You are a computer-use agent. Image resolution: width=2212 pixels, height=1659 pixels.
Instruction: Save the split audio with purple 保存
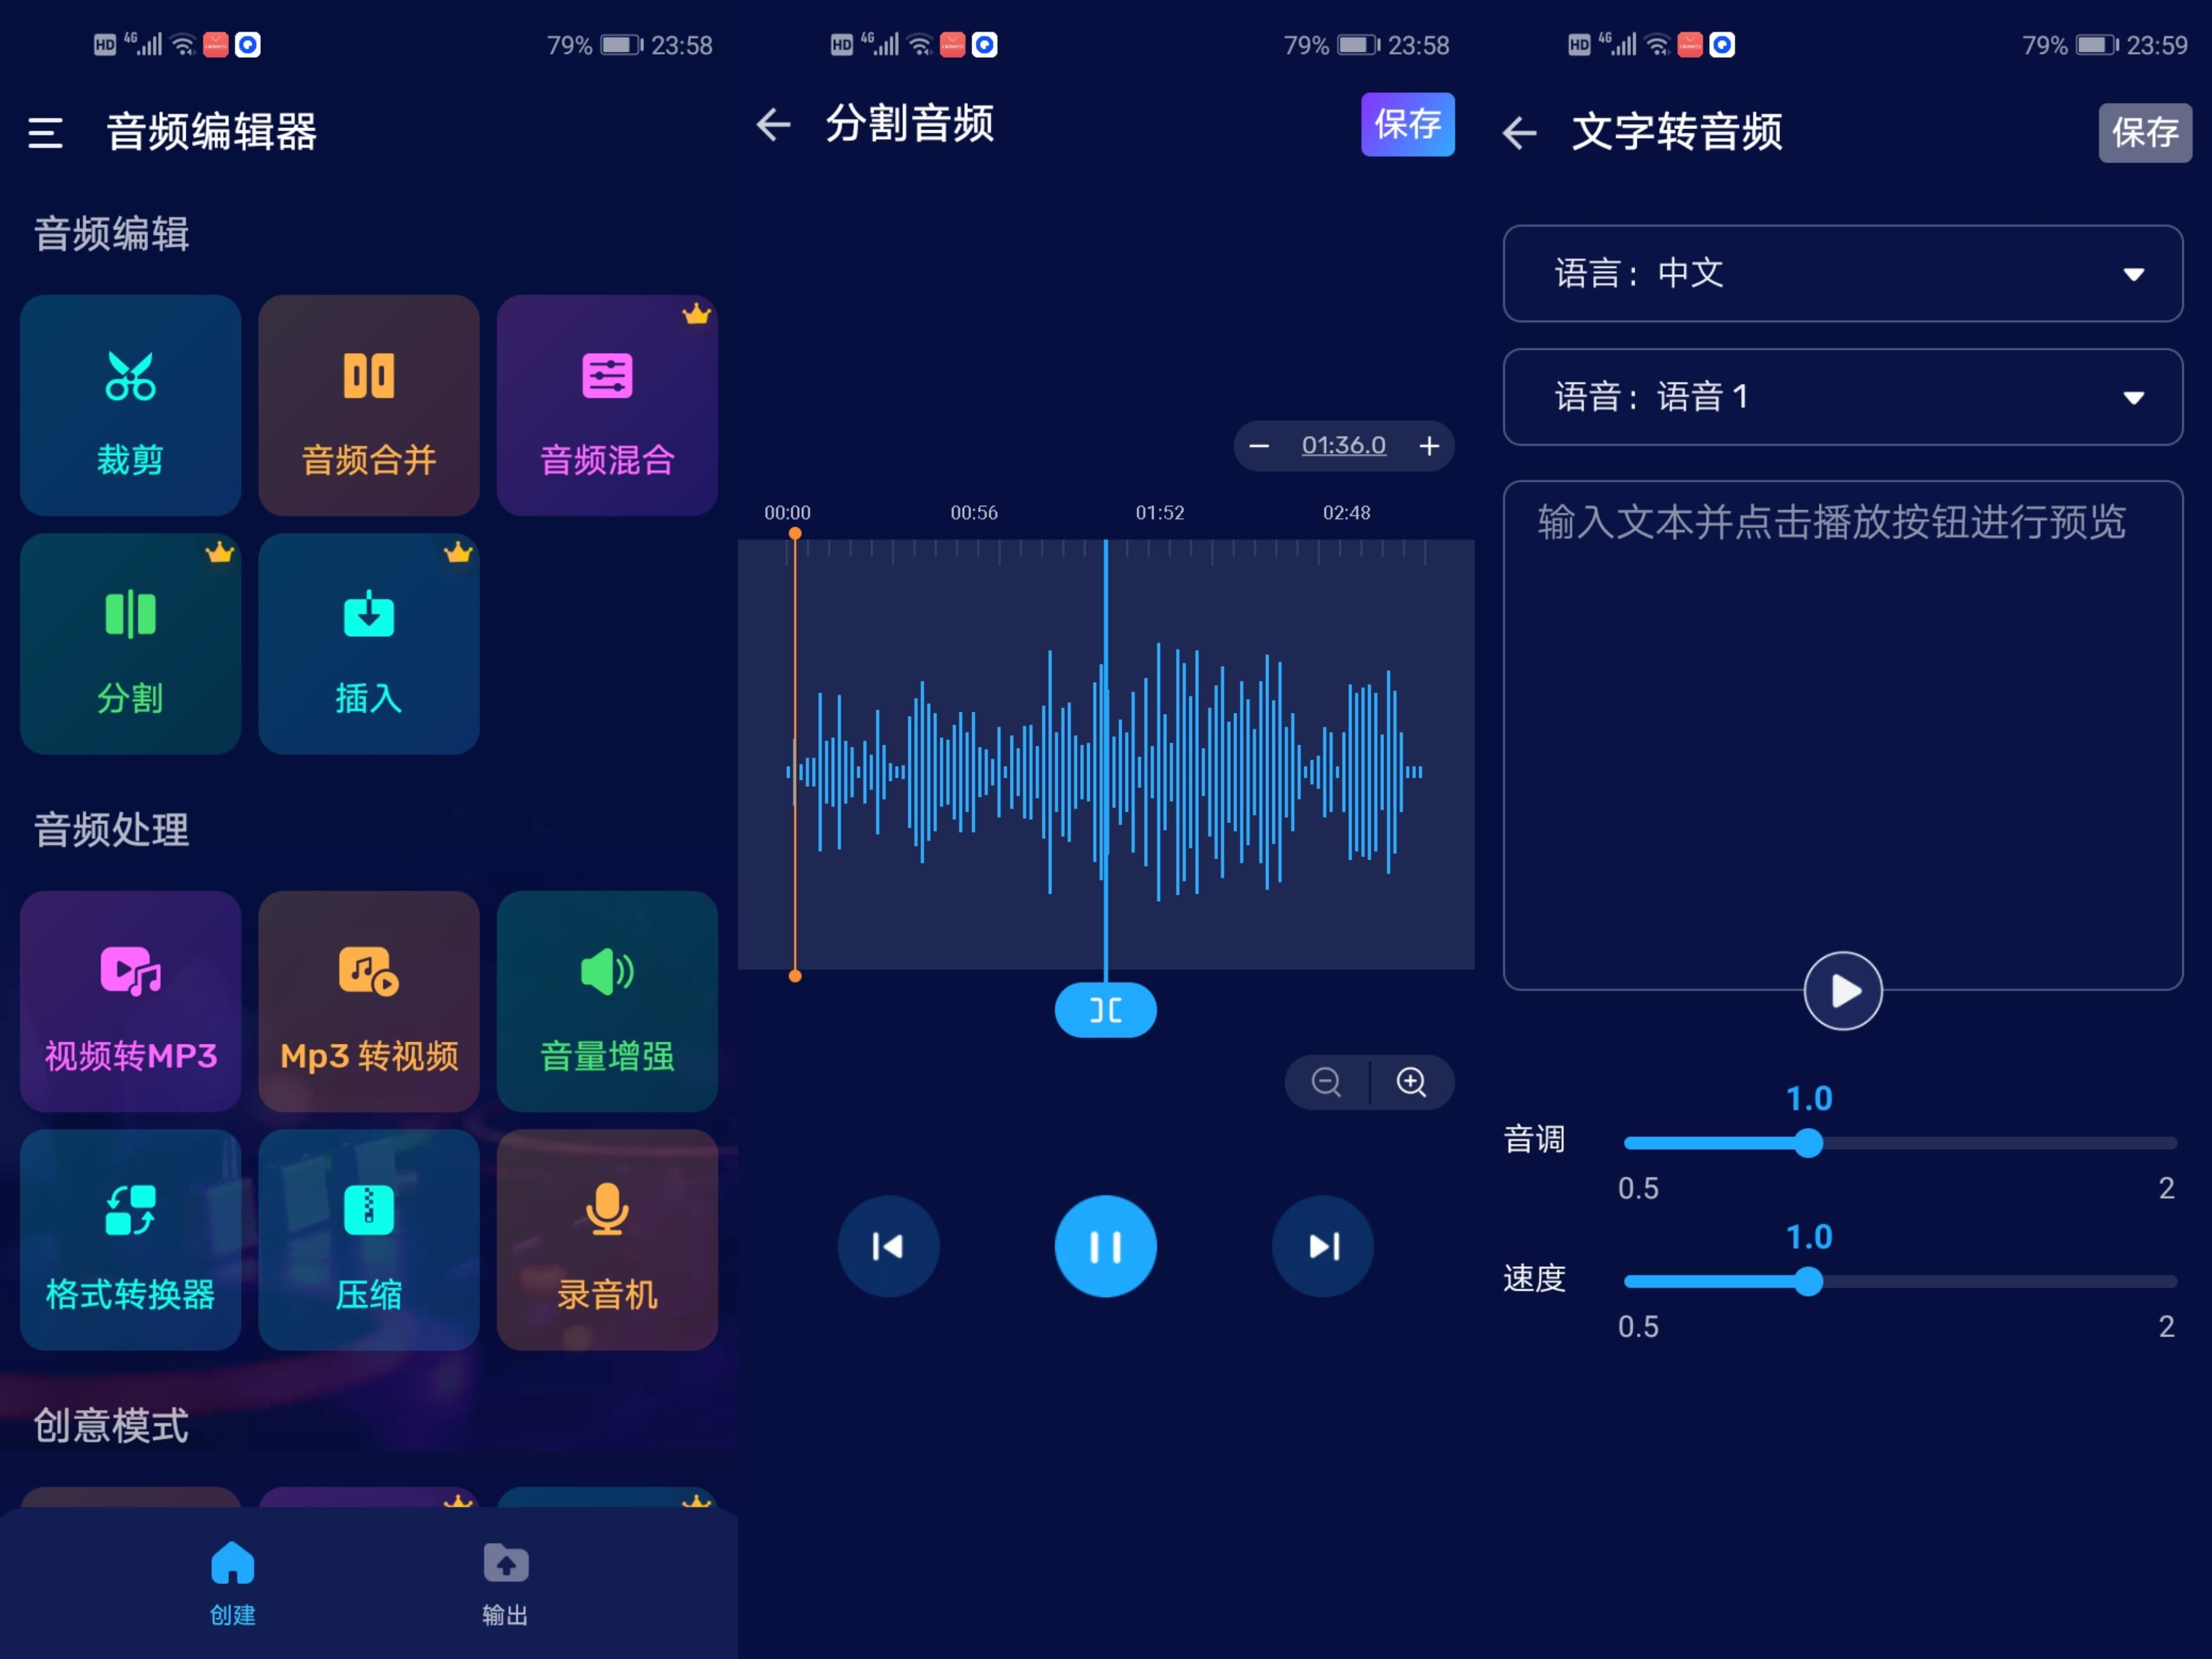(1407, 124)
